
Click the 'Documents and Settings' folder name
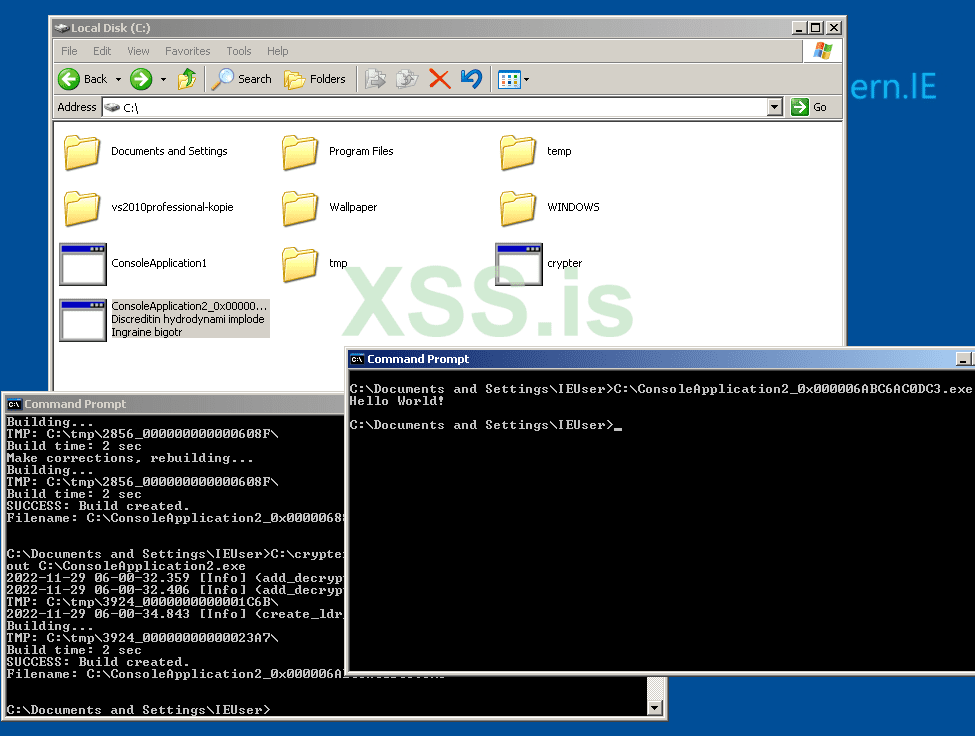click(169, 151)
